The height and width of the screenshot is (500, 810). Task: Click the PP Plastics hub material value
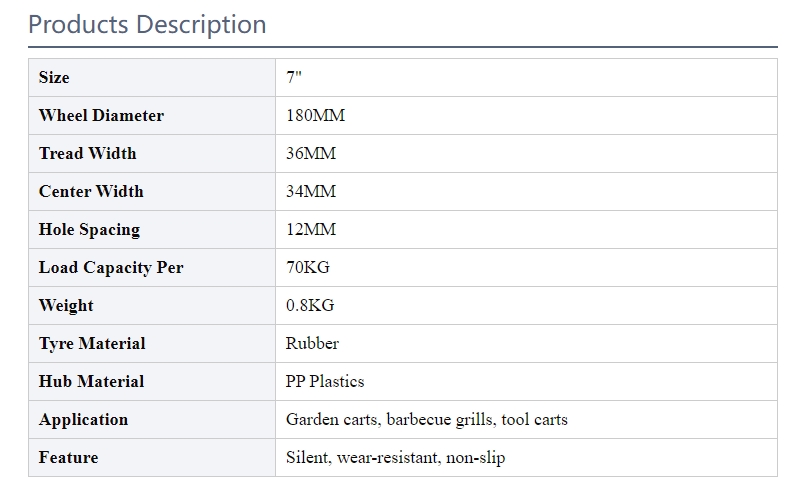[325, 382]
